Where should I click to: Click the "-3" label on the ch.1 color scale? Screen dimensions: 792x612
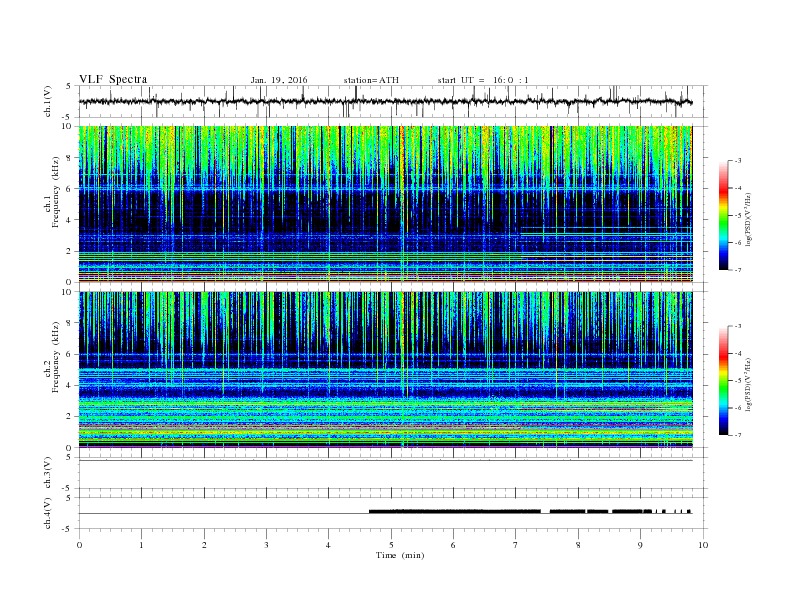click(737, 161)
